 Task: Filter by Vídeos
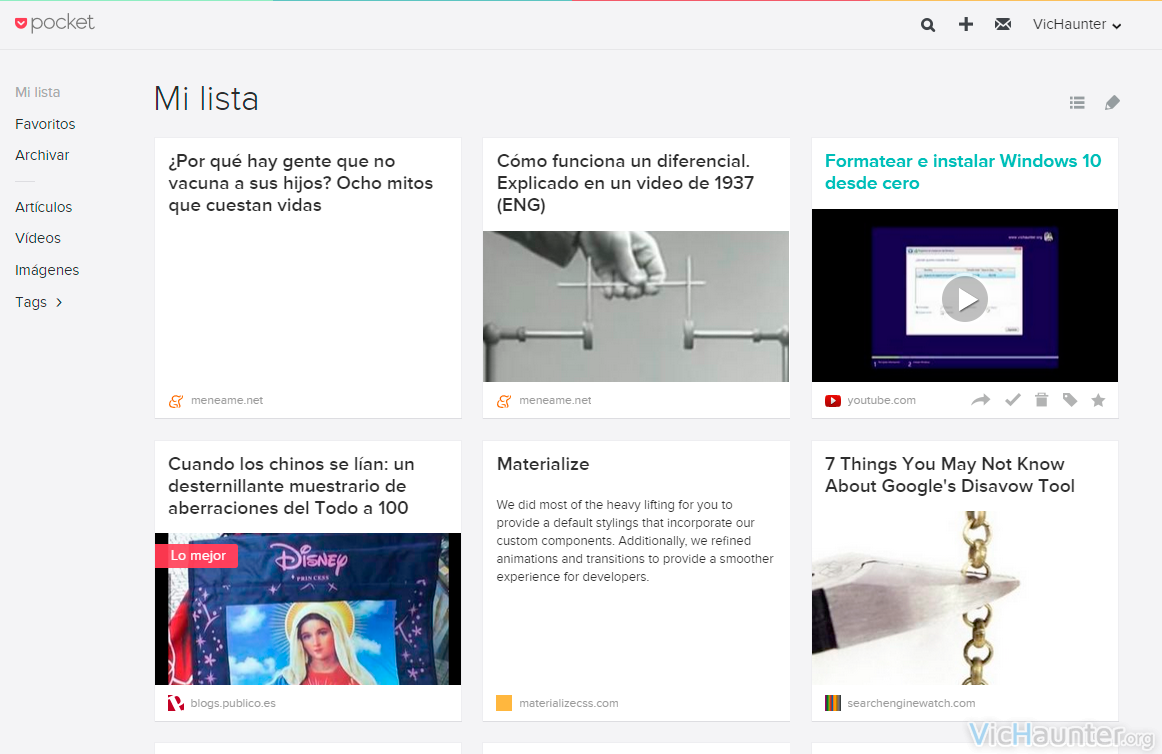pyautogui.click(x=38, y=238)
